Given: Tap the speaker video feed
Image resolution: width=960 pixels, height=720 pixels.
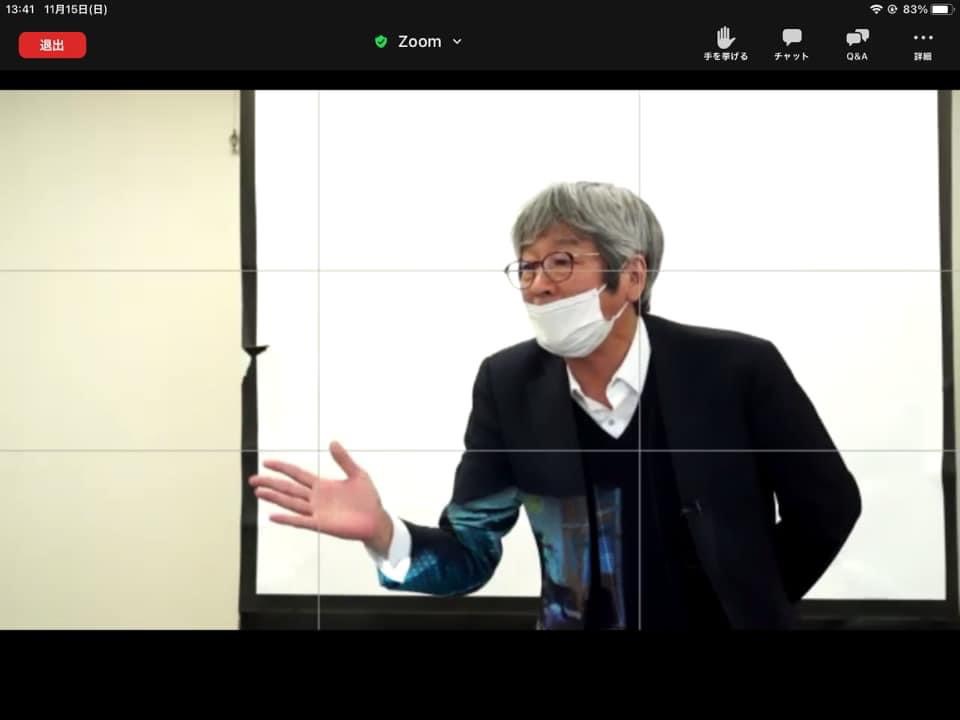Looking at the screenshot, I should (x=480, y=360).
